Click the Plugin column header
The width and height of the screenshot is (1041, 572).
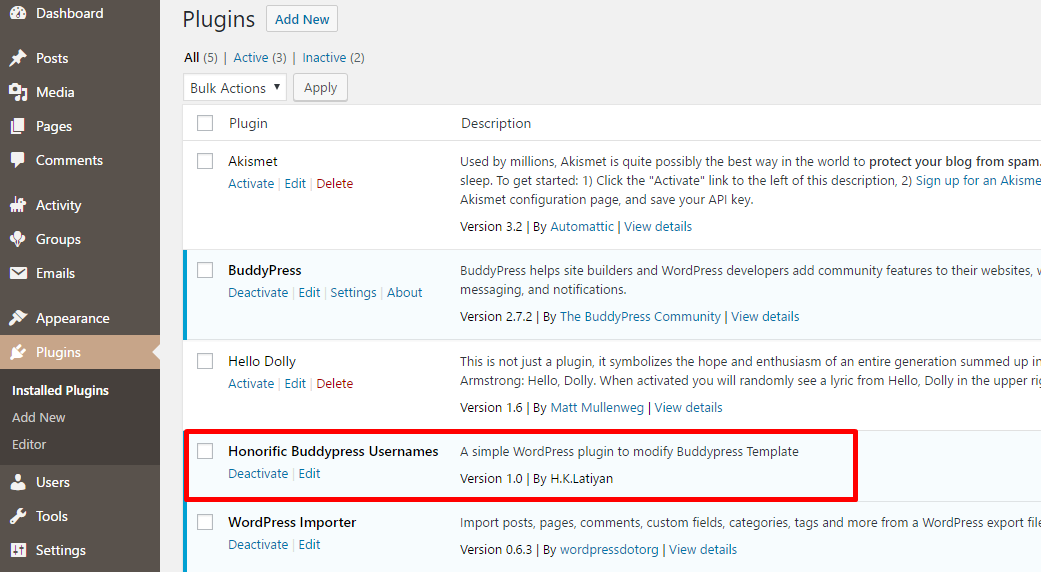248,123
